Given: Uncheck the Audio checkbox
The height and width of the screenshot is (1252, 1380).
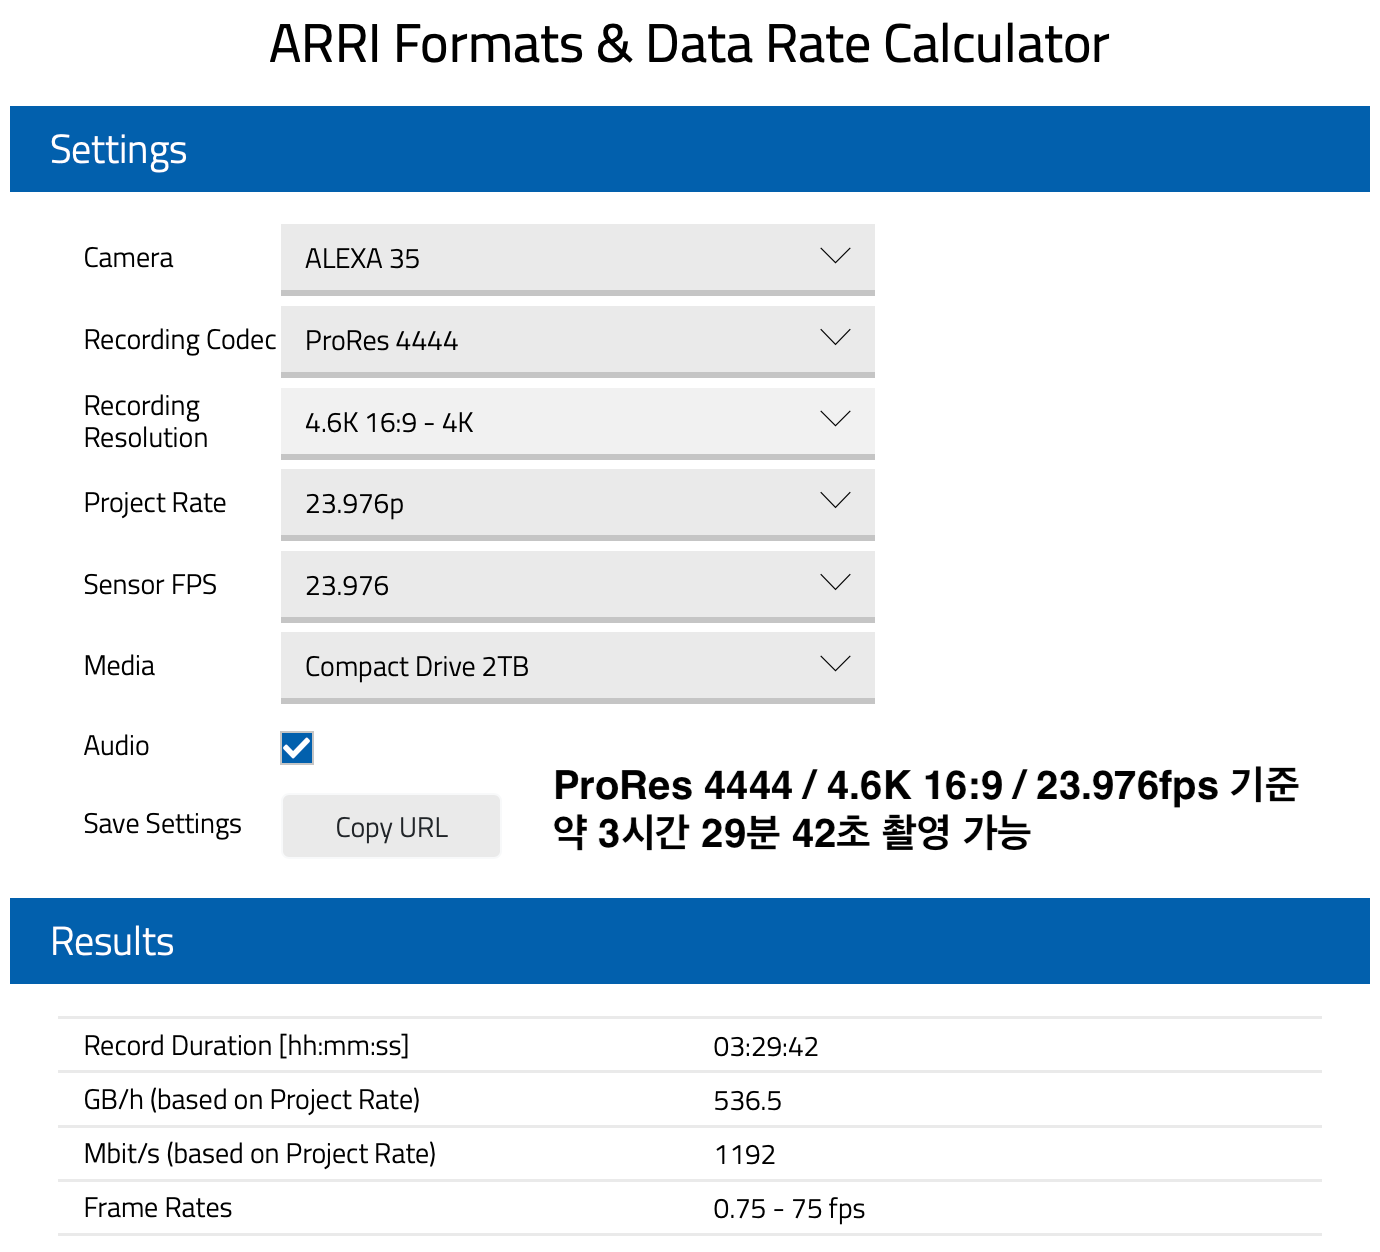Looking at the screenshot, I should click(297, 748).
